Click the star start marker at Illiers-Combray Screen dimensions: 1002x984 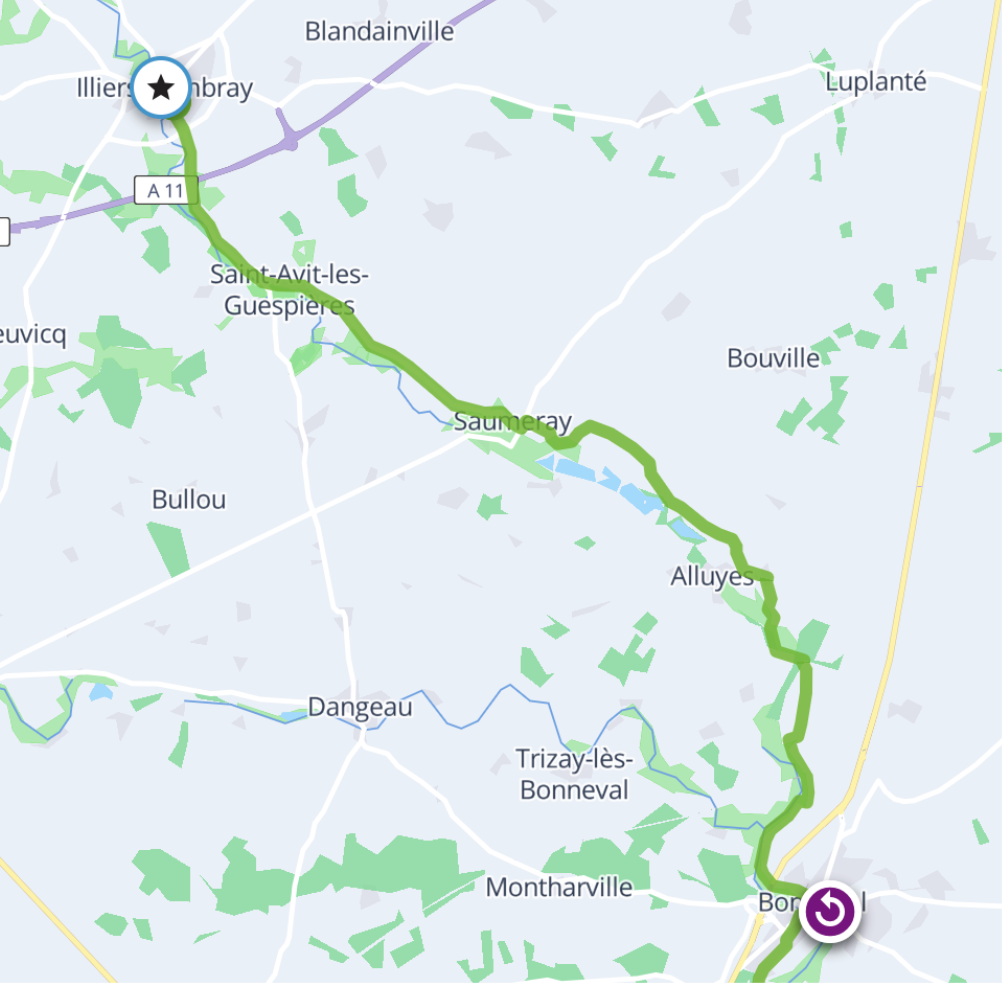pos(161,88)
